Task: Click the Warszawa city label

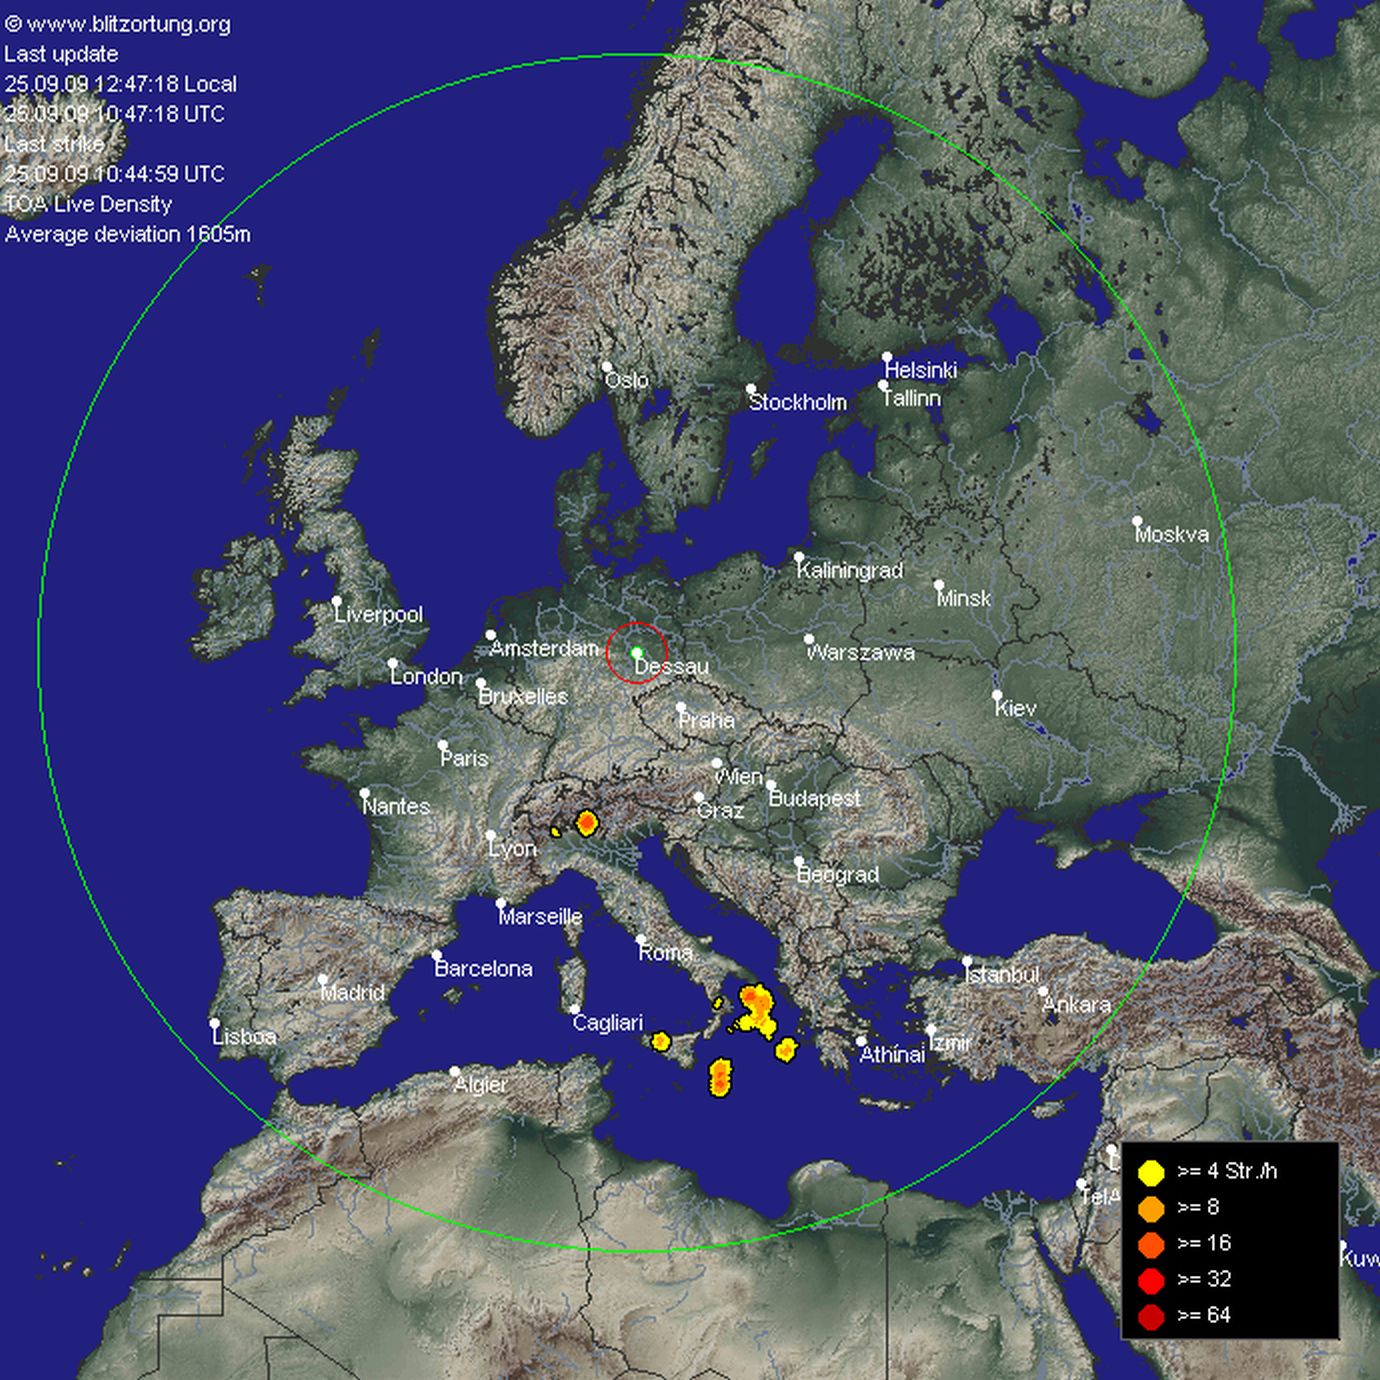Action: 861,652
